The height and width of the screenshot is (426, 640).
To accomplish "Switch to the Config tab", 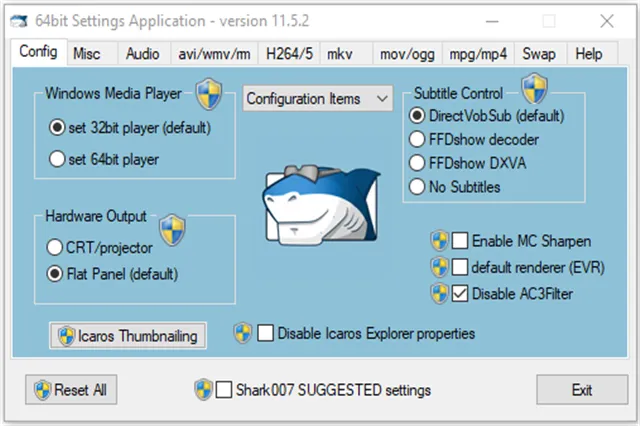I will click(39, 52).
